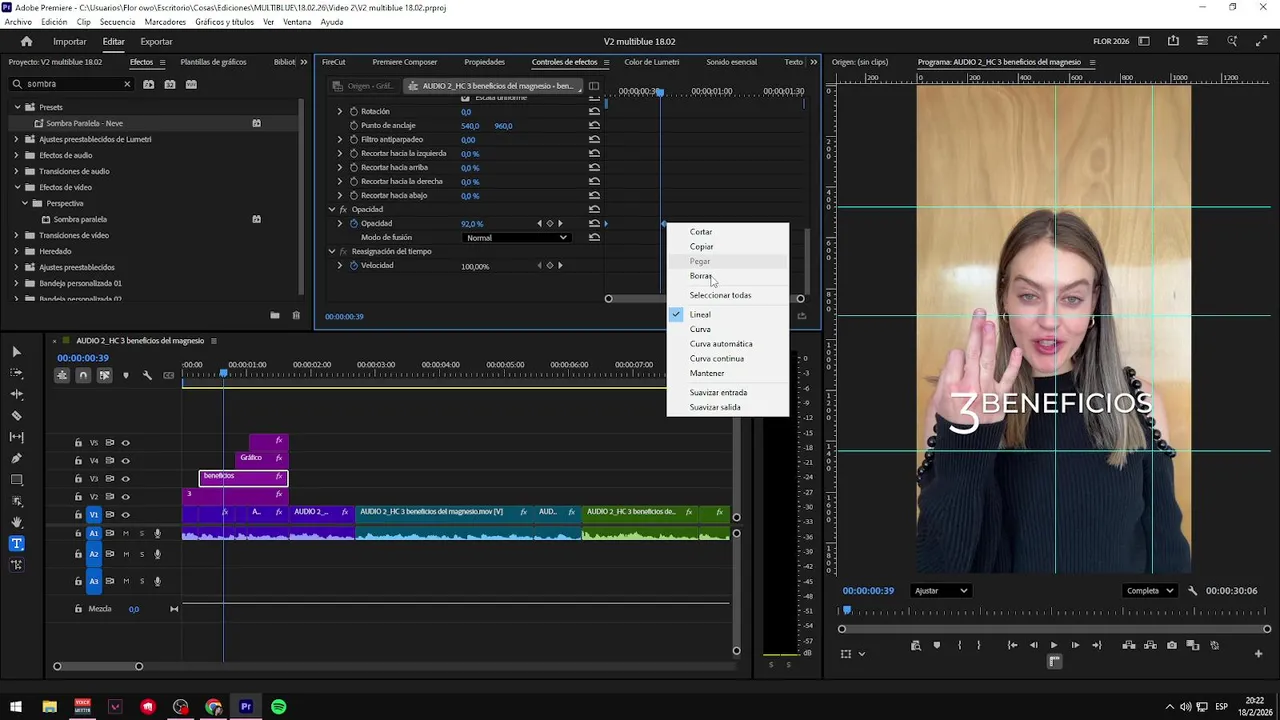The height and width of the screenshot is (720, 1280).
Task: Click Export Frame camera icon
Action: tap(1172, 645)
